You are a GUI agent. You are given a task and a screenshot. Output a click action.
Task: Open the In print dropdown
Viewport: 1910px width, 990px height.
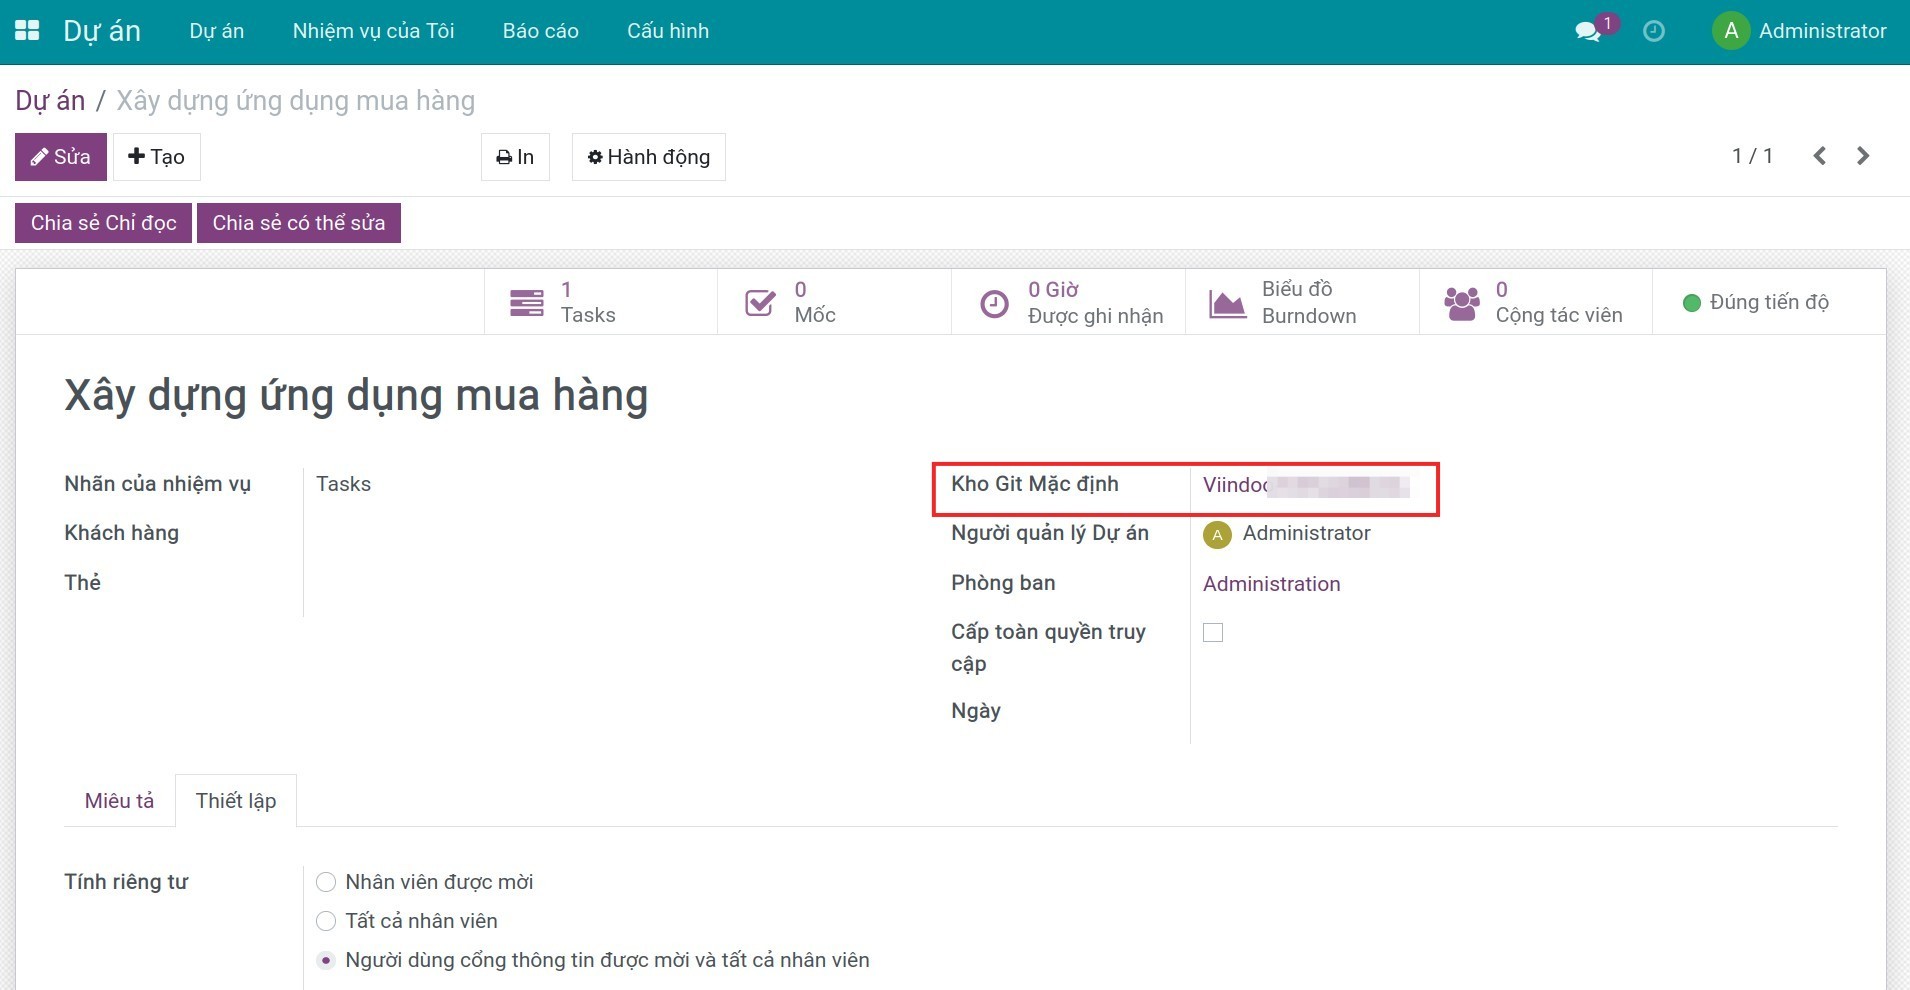point(515,157)
